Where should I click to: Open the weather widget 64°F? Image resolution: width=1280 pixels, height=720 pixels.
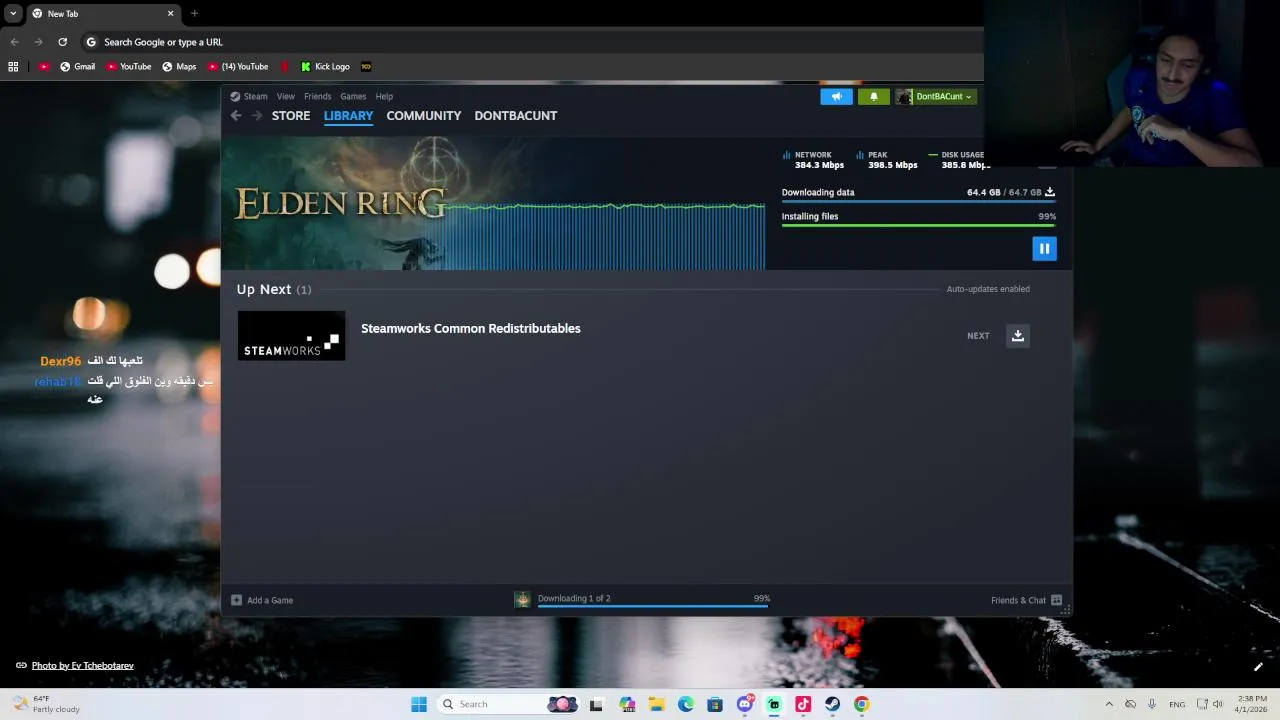[x=46, y=704]
